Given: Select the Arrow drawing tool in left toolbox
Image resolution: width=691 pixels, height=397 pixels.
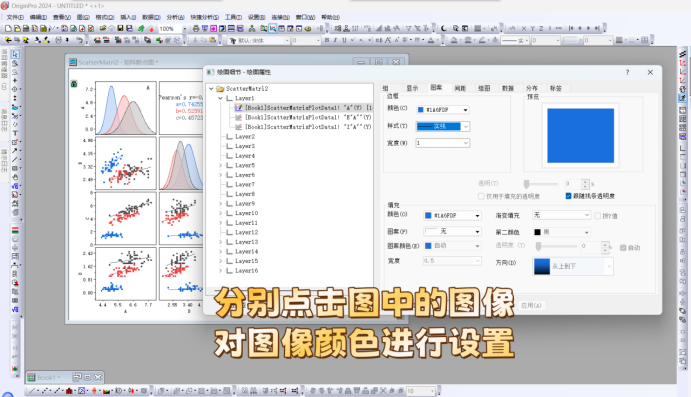Looking at the screenshot, I should (15, 151).
